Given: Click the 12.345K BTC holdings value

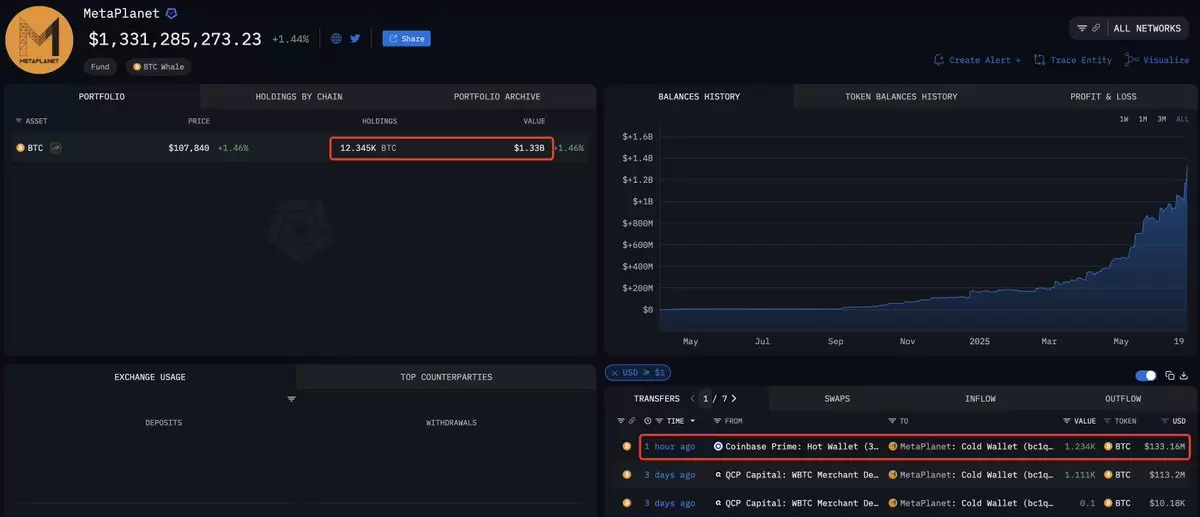Looking at the screenshot, I should point(368,148).
